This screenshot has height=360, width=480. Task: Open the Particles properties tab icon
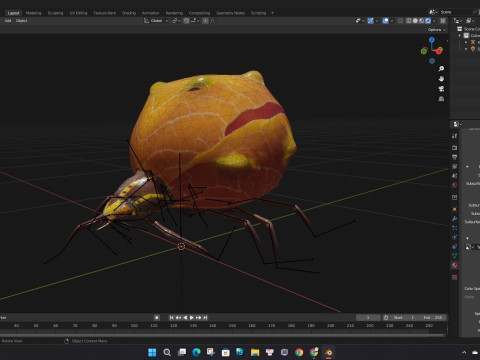pyautogui.click(x=455, y=228)
